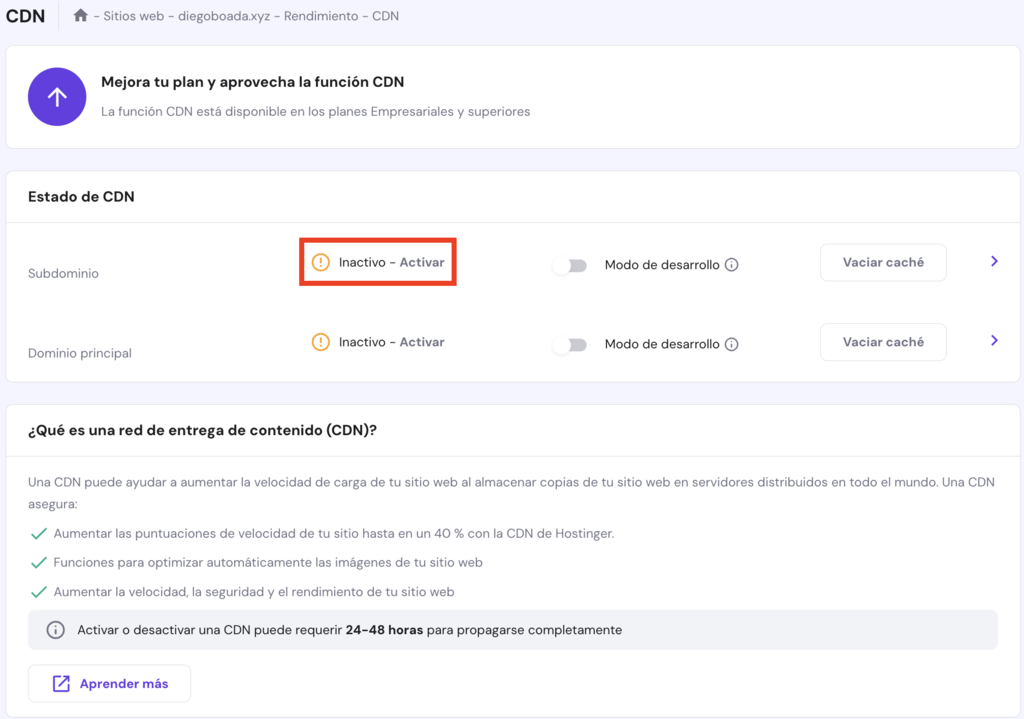Open the Estado de CDN section header
Screen dimensions: 1024x719
click(x=79, y=196)
